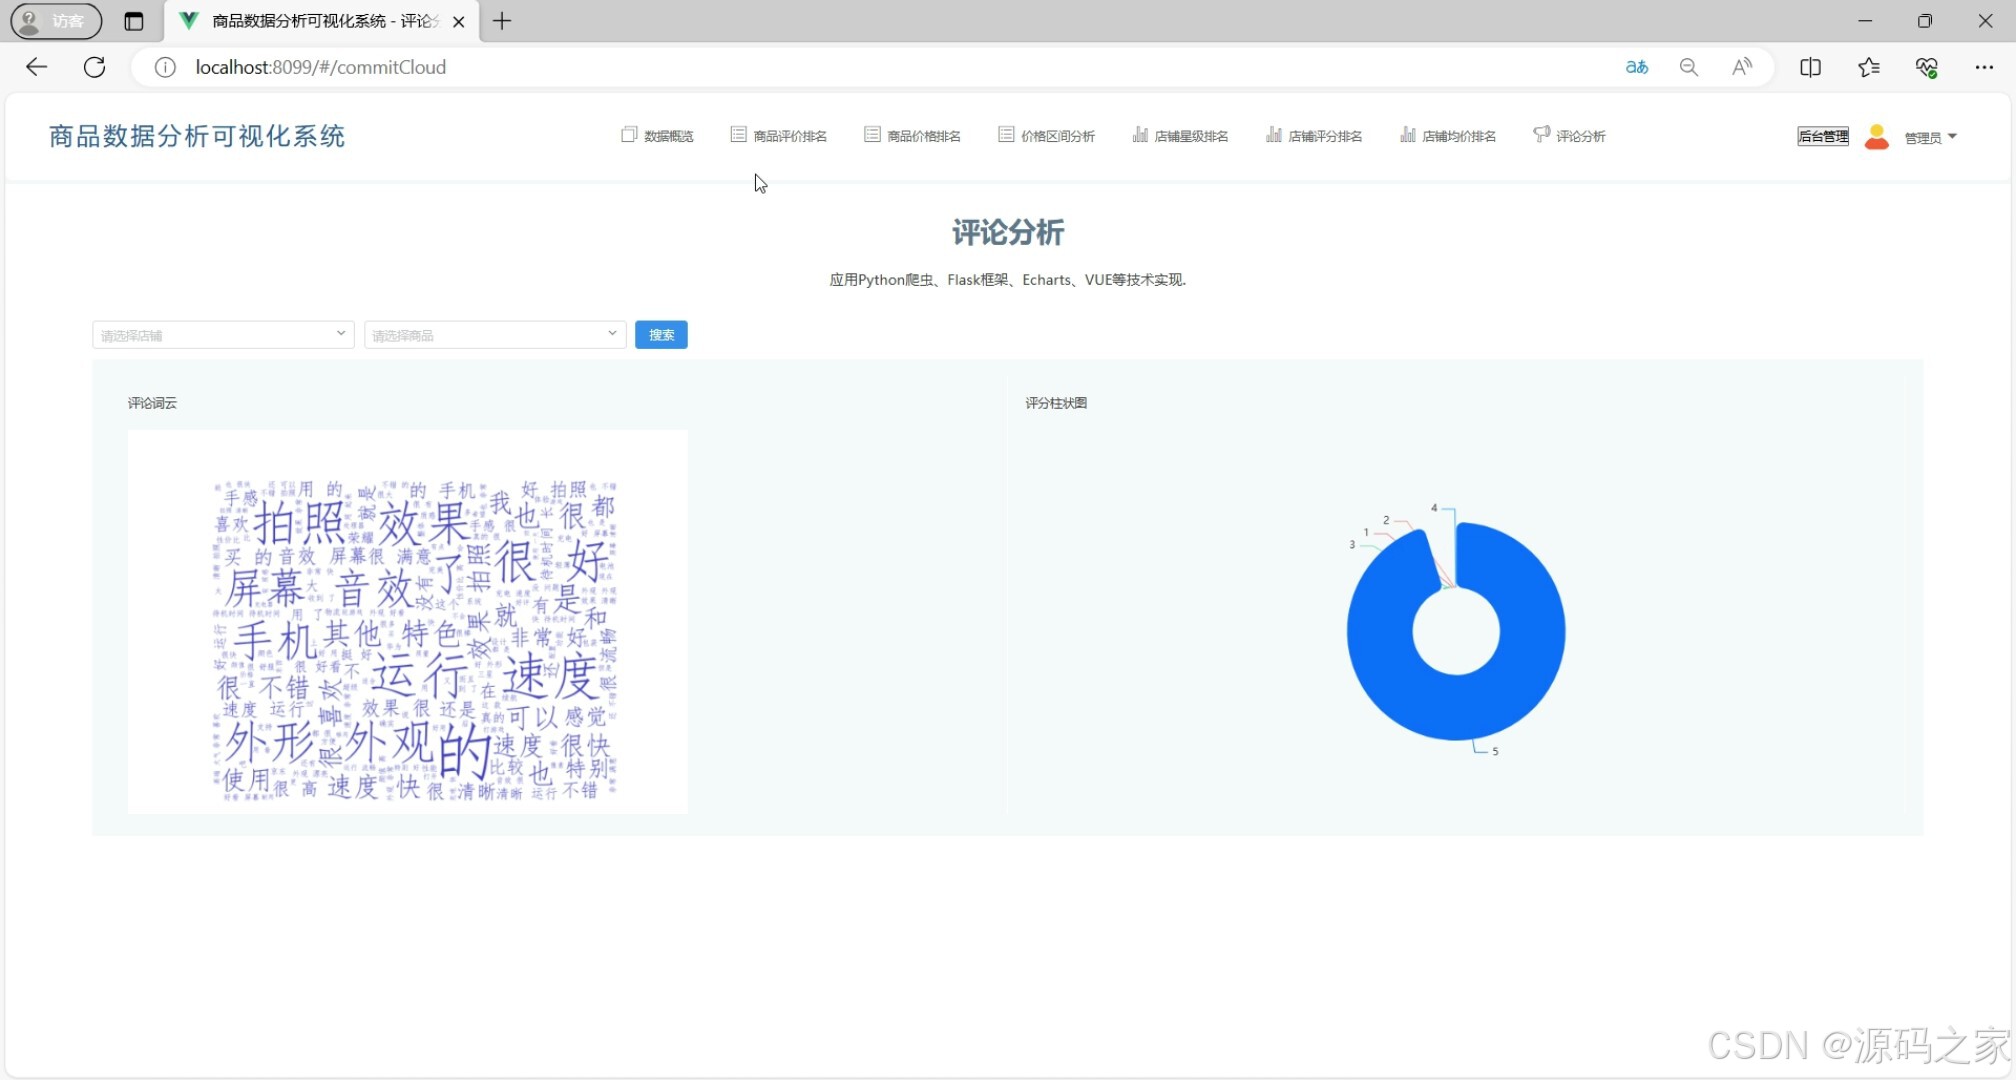Expand the 请选择店铺 store dropdown
The image size is (2016, 1080).
pyautogui.click(x=223, y=335)
